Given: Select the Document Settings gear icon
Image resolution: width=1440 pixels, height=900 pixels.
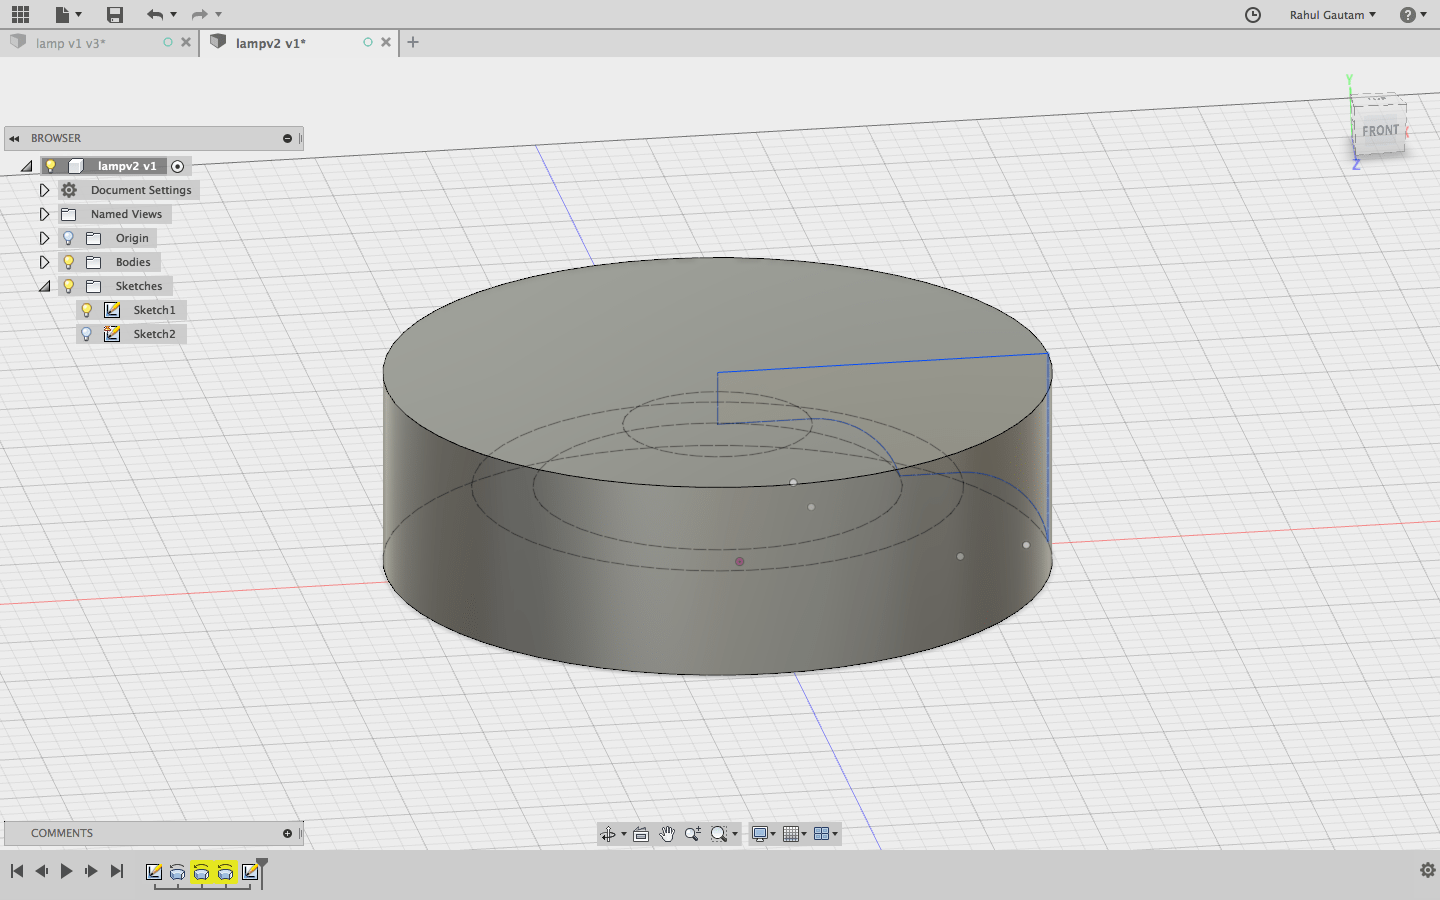Looking at the screenshot, I should 69,190.
